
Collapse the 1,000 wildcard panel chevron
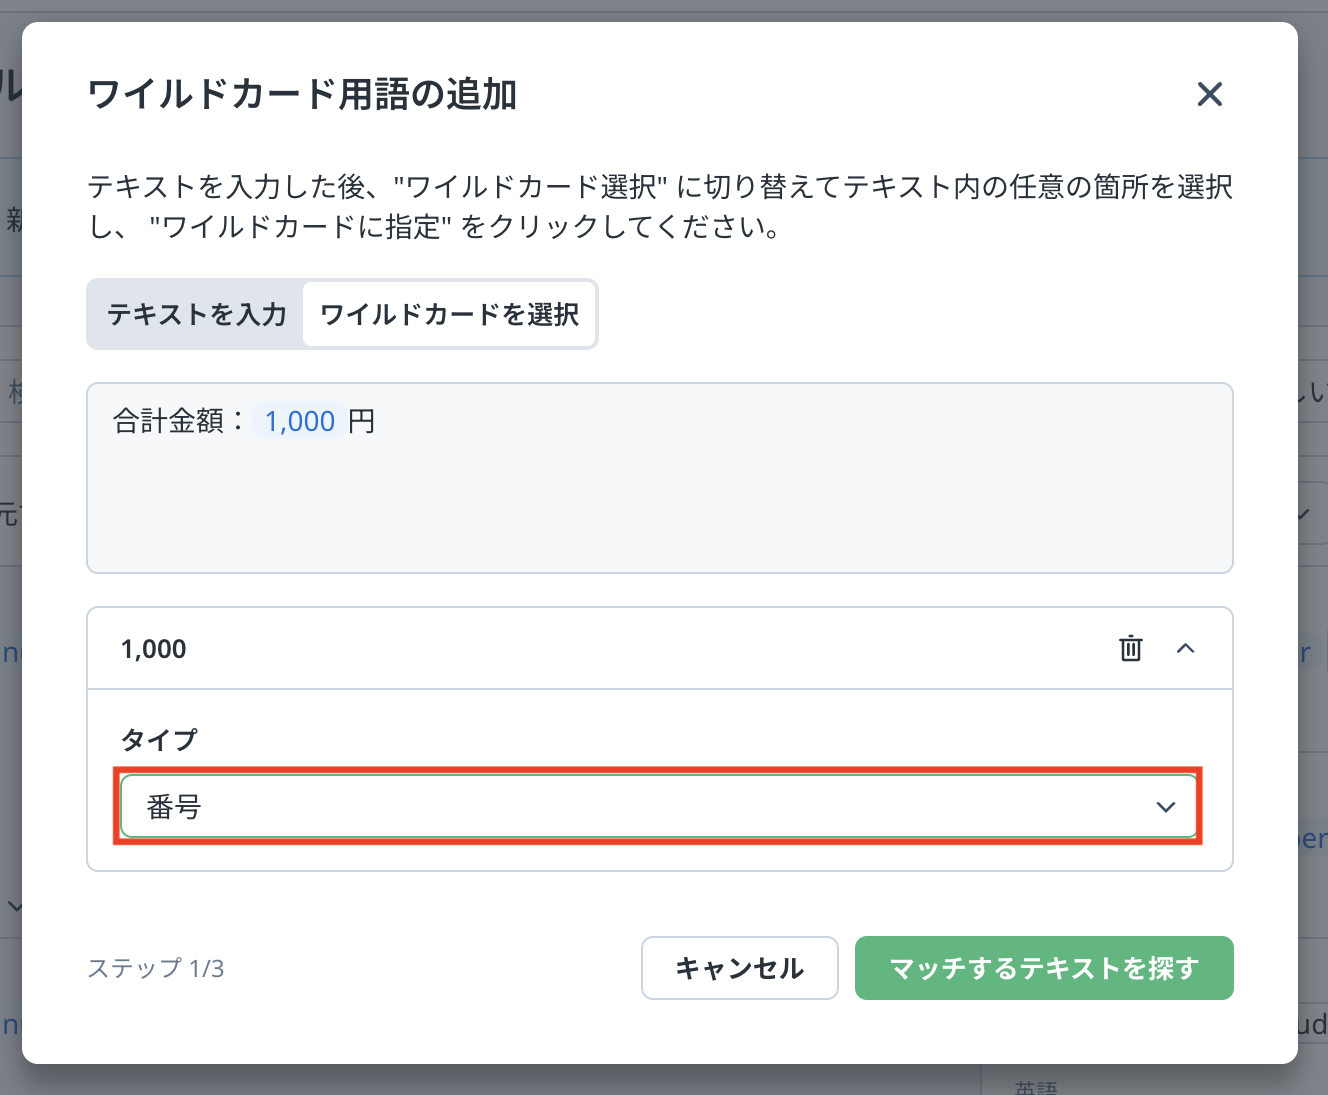[1185, 648]
